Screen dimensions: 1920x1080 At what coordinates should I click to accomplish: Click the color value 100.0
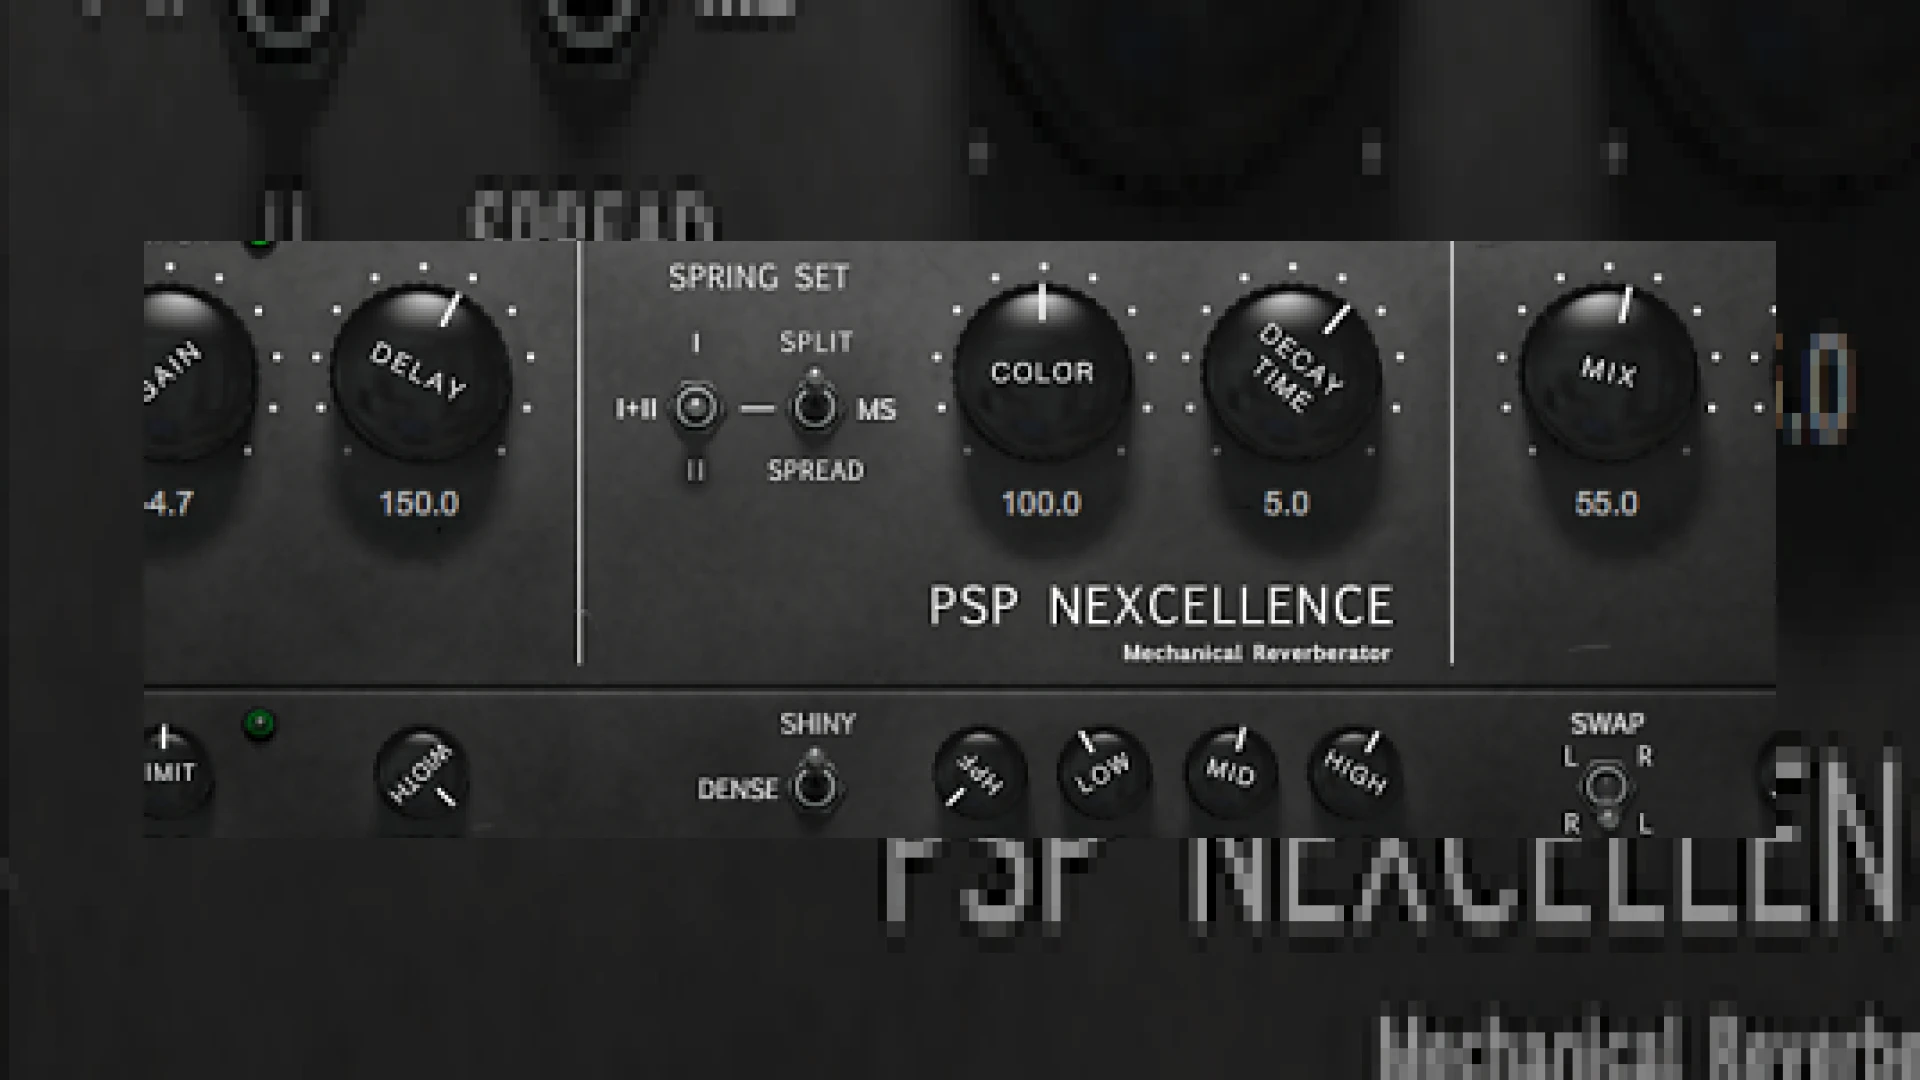click(1041, 503)
